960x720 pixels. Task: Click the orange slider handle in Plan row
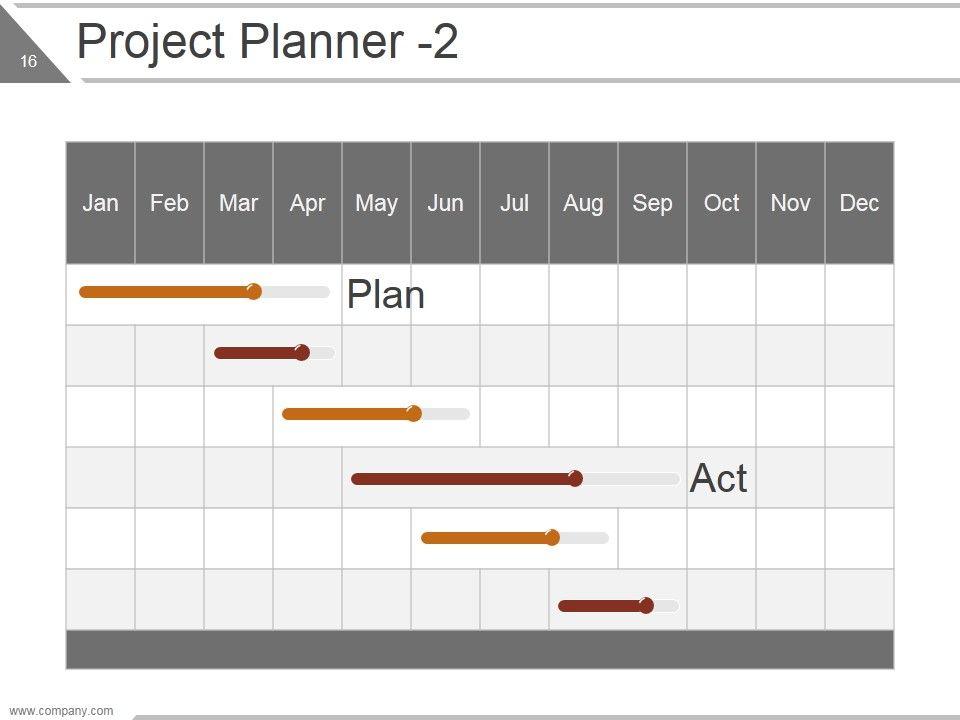click(254, 291)
